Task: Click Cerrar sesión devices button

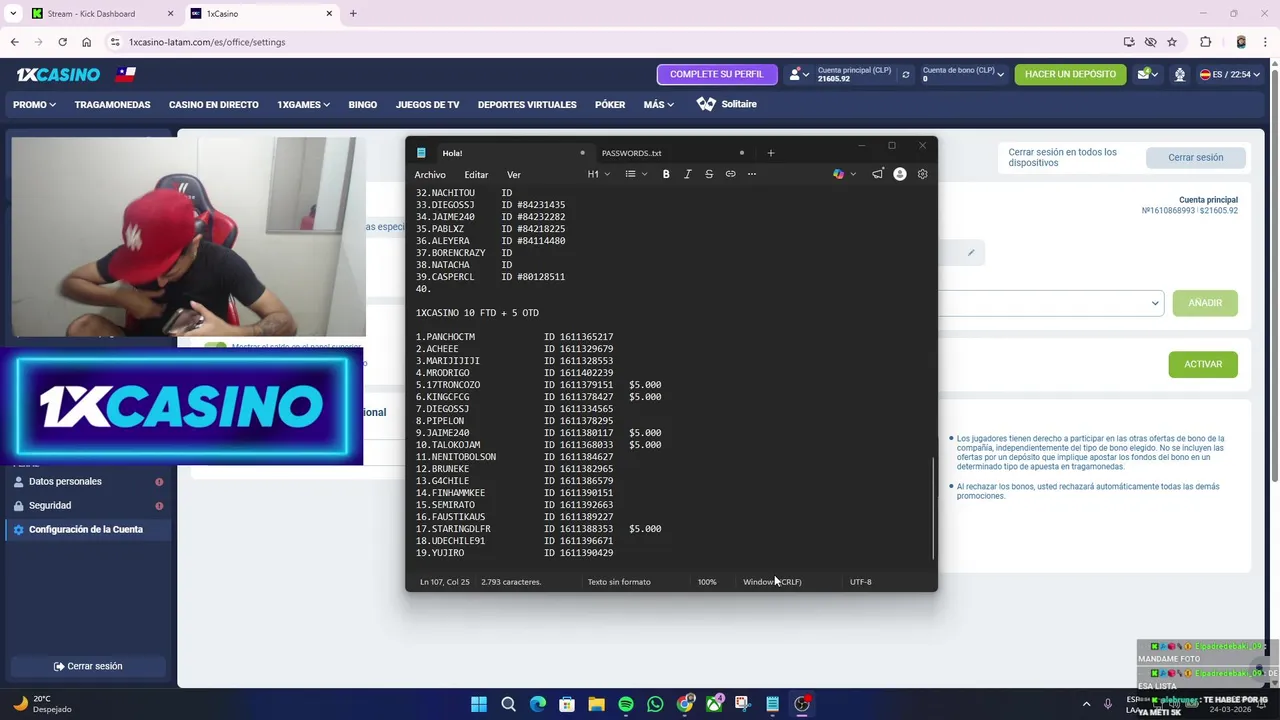Action: 1195,157
